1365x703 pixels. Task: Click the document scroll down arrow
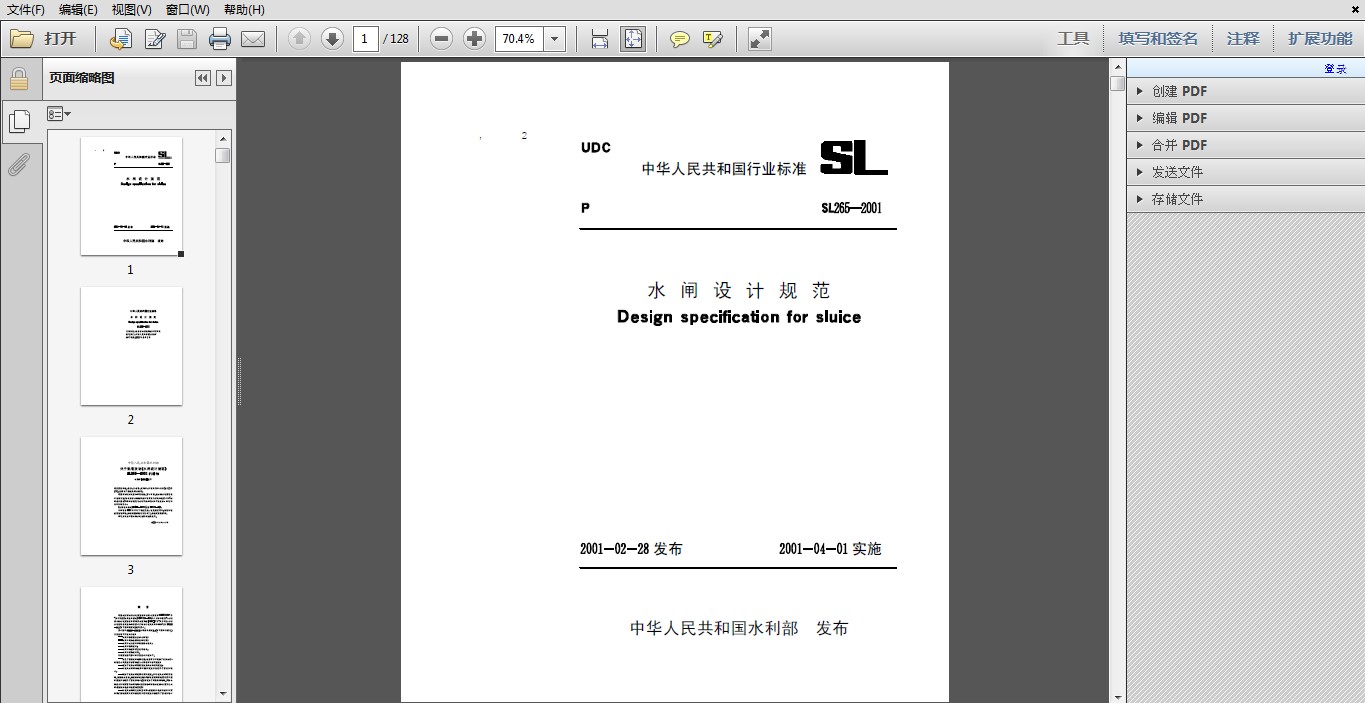[x=1117, y=695]
